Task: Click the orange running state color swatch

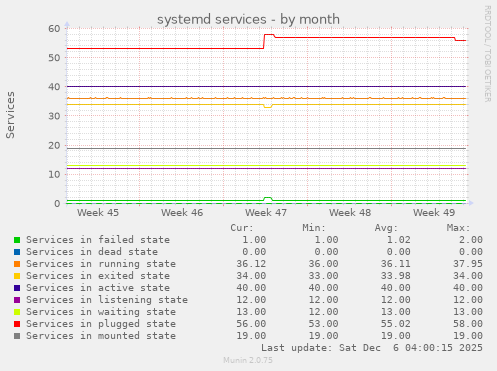Action: click(x=17, y=264)
